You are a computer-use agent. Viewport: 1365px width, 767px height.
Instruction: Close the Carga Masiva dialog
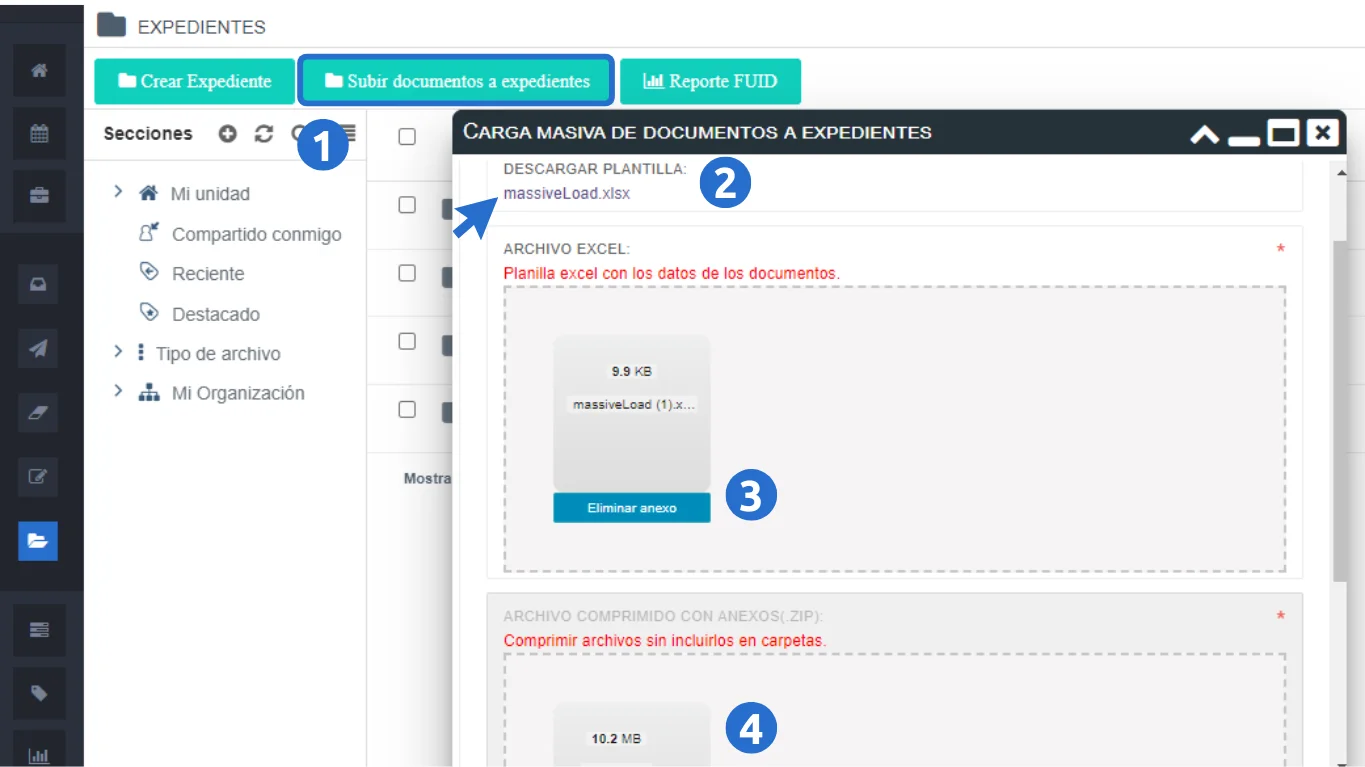point(1322,132)
